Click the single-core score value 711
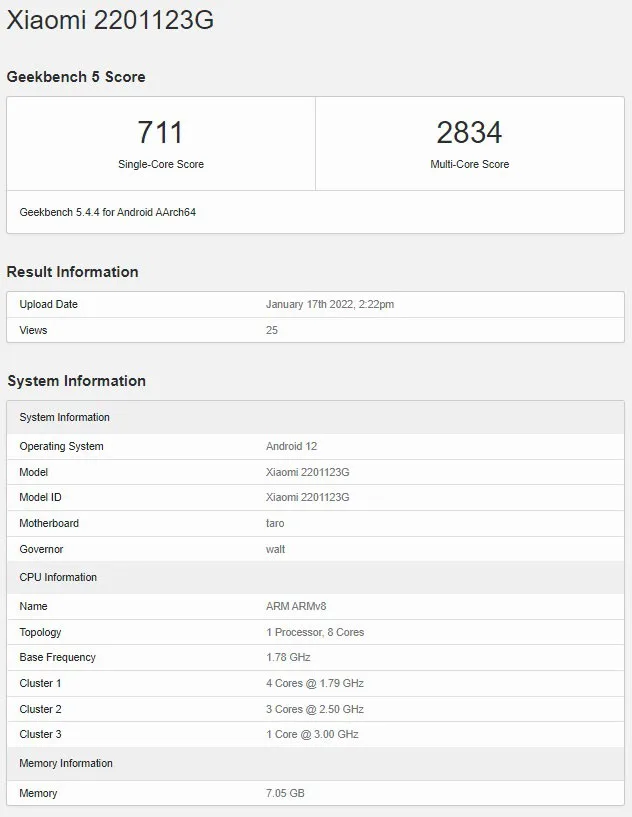 tap(160, 132)
